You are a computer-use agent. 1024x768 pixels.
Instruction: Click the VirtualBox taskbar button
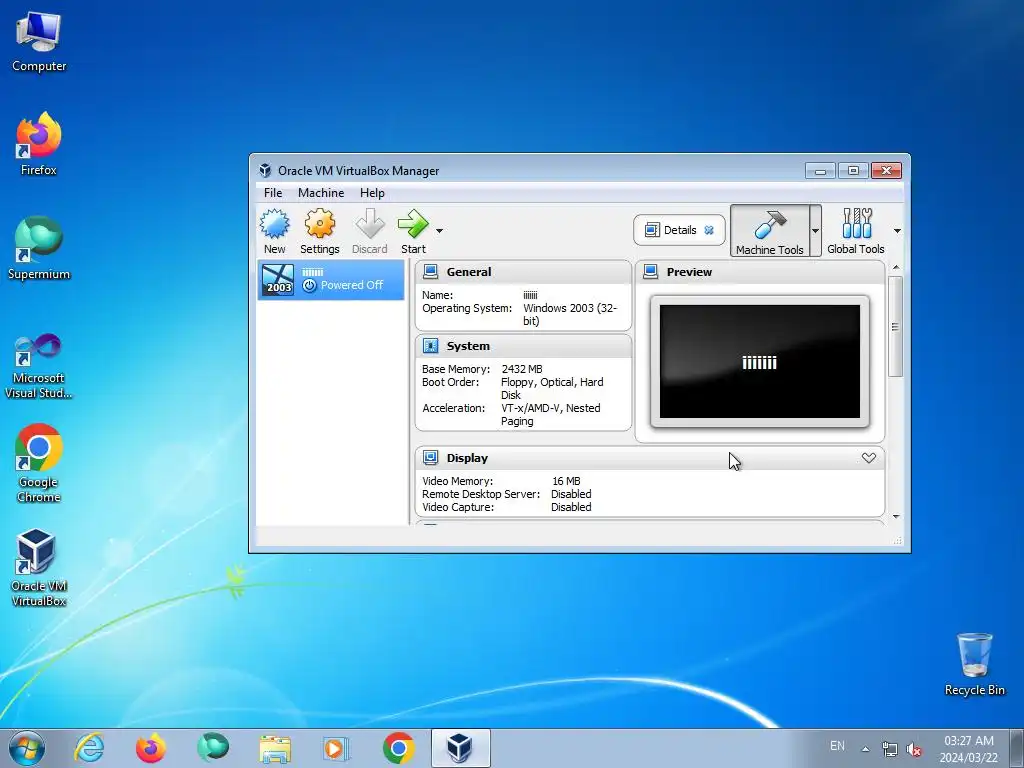point(460,748)
